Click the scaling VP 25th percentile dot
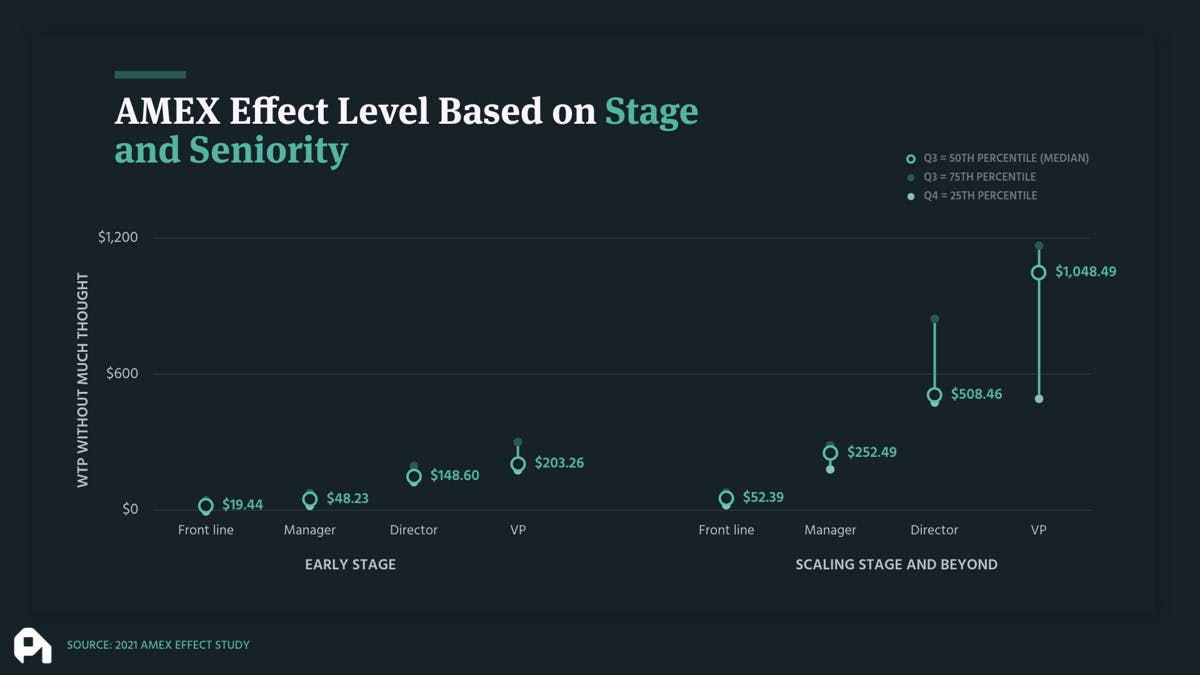Viewport: 1200px width, 675px height. pos(1039,399)
